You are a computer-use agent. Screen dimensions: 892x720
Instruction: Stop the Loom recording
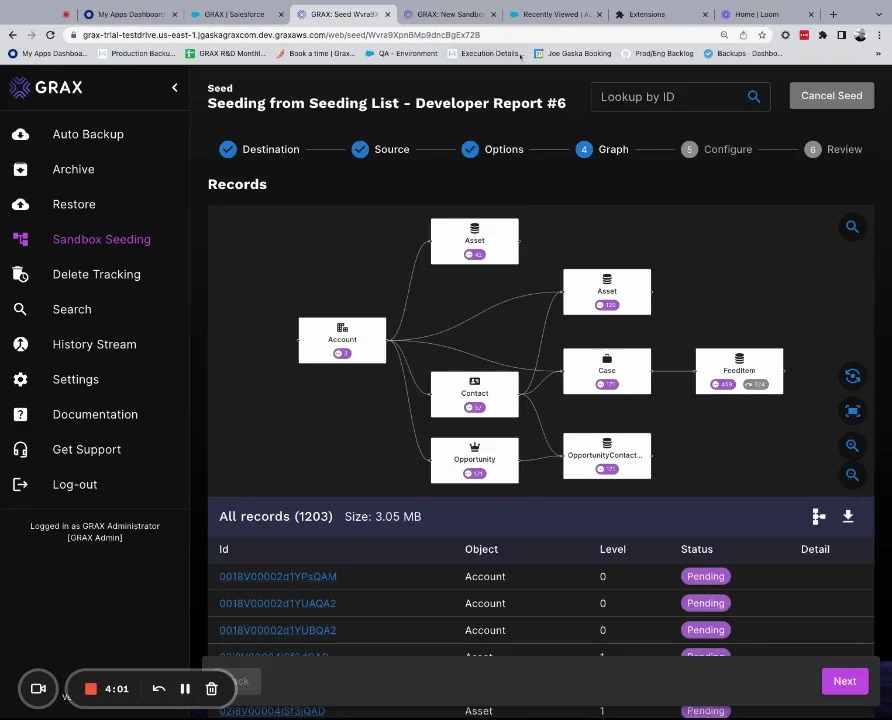[90, 689]
